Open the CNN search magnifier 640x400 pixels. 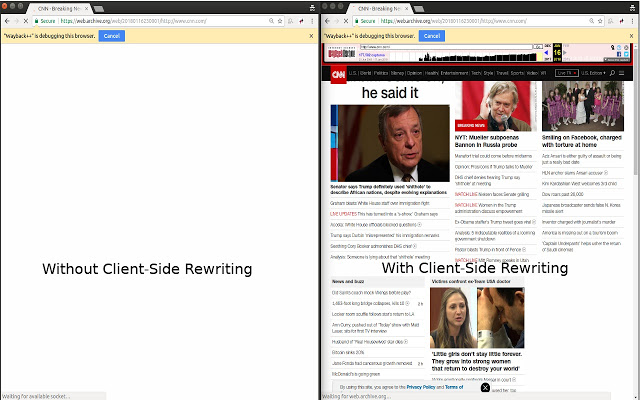coord(612,73)
